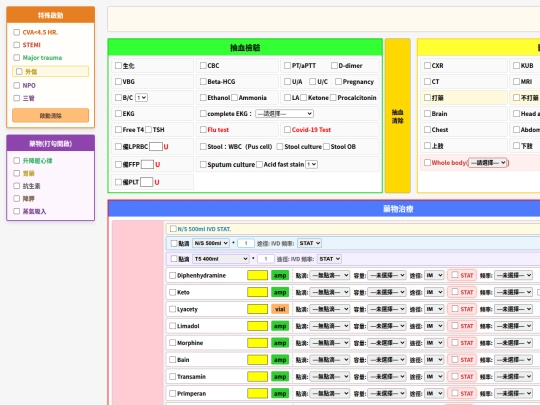Image resolution: width=540 pixels, height=405 pixels.
Task: Open the complete EKG dropdown
Action: coord(284,114)
